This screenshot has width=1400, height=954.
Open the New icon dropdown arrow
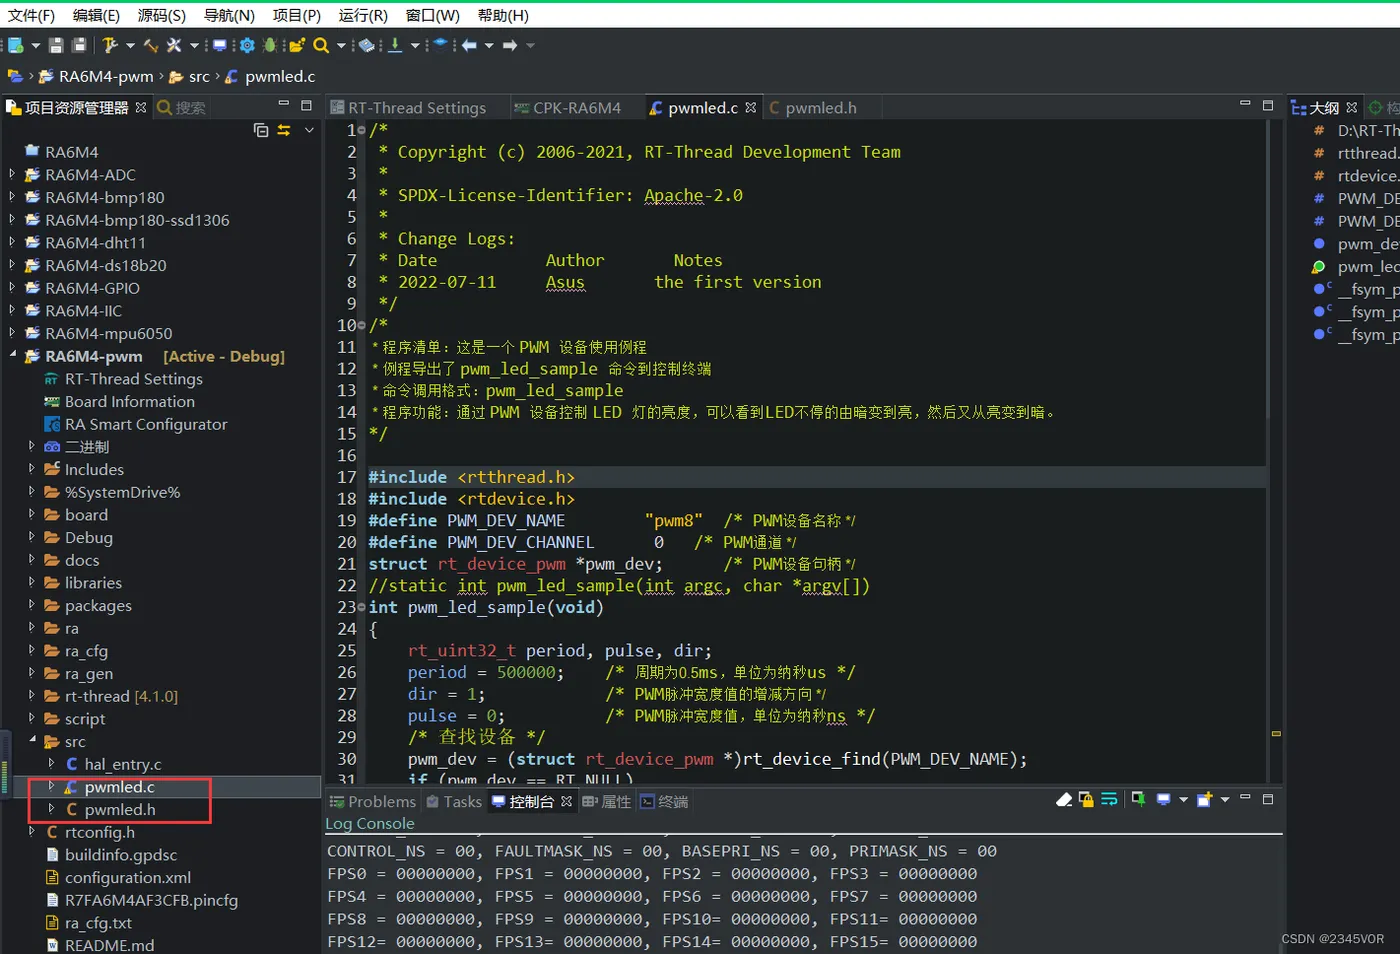(36, 45)
